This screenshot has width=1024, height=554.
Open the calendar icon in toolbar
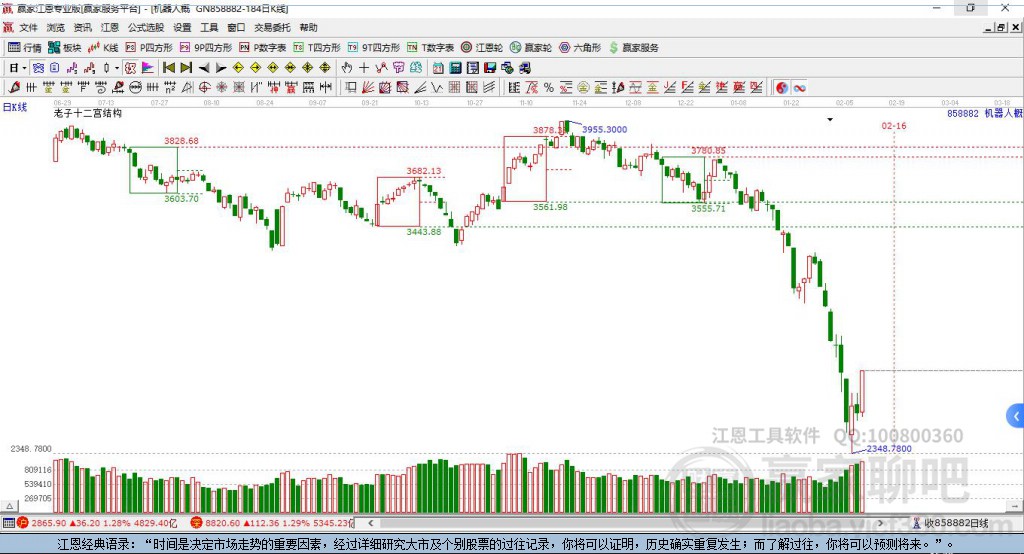click(438, 68)
